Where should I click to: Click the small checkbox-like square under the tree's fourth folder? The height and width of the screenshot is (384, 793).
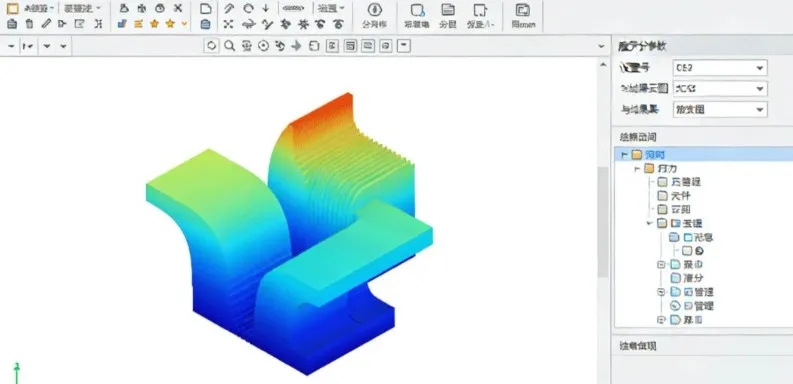(686, 250)
